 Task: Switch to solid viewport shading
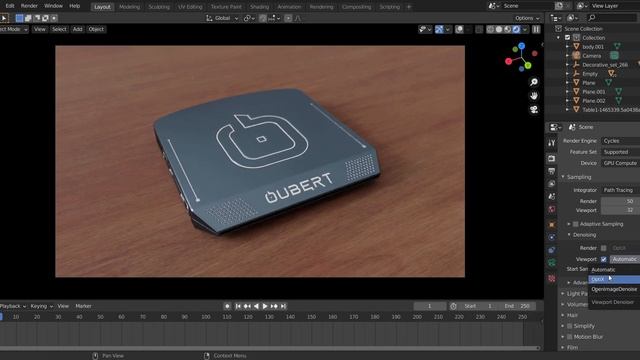point(499,29)
